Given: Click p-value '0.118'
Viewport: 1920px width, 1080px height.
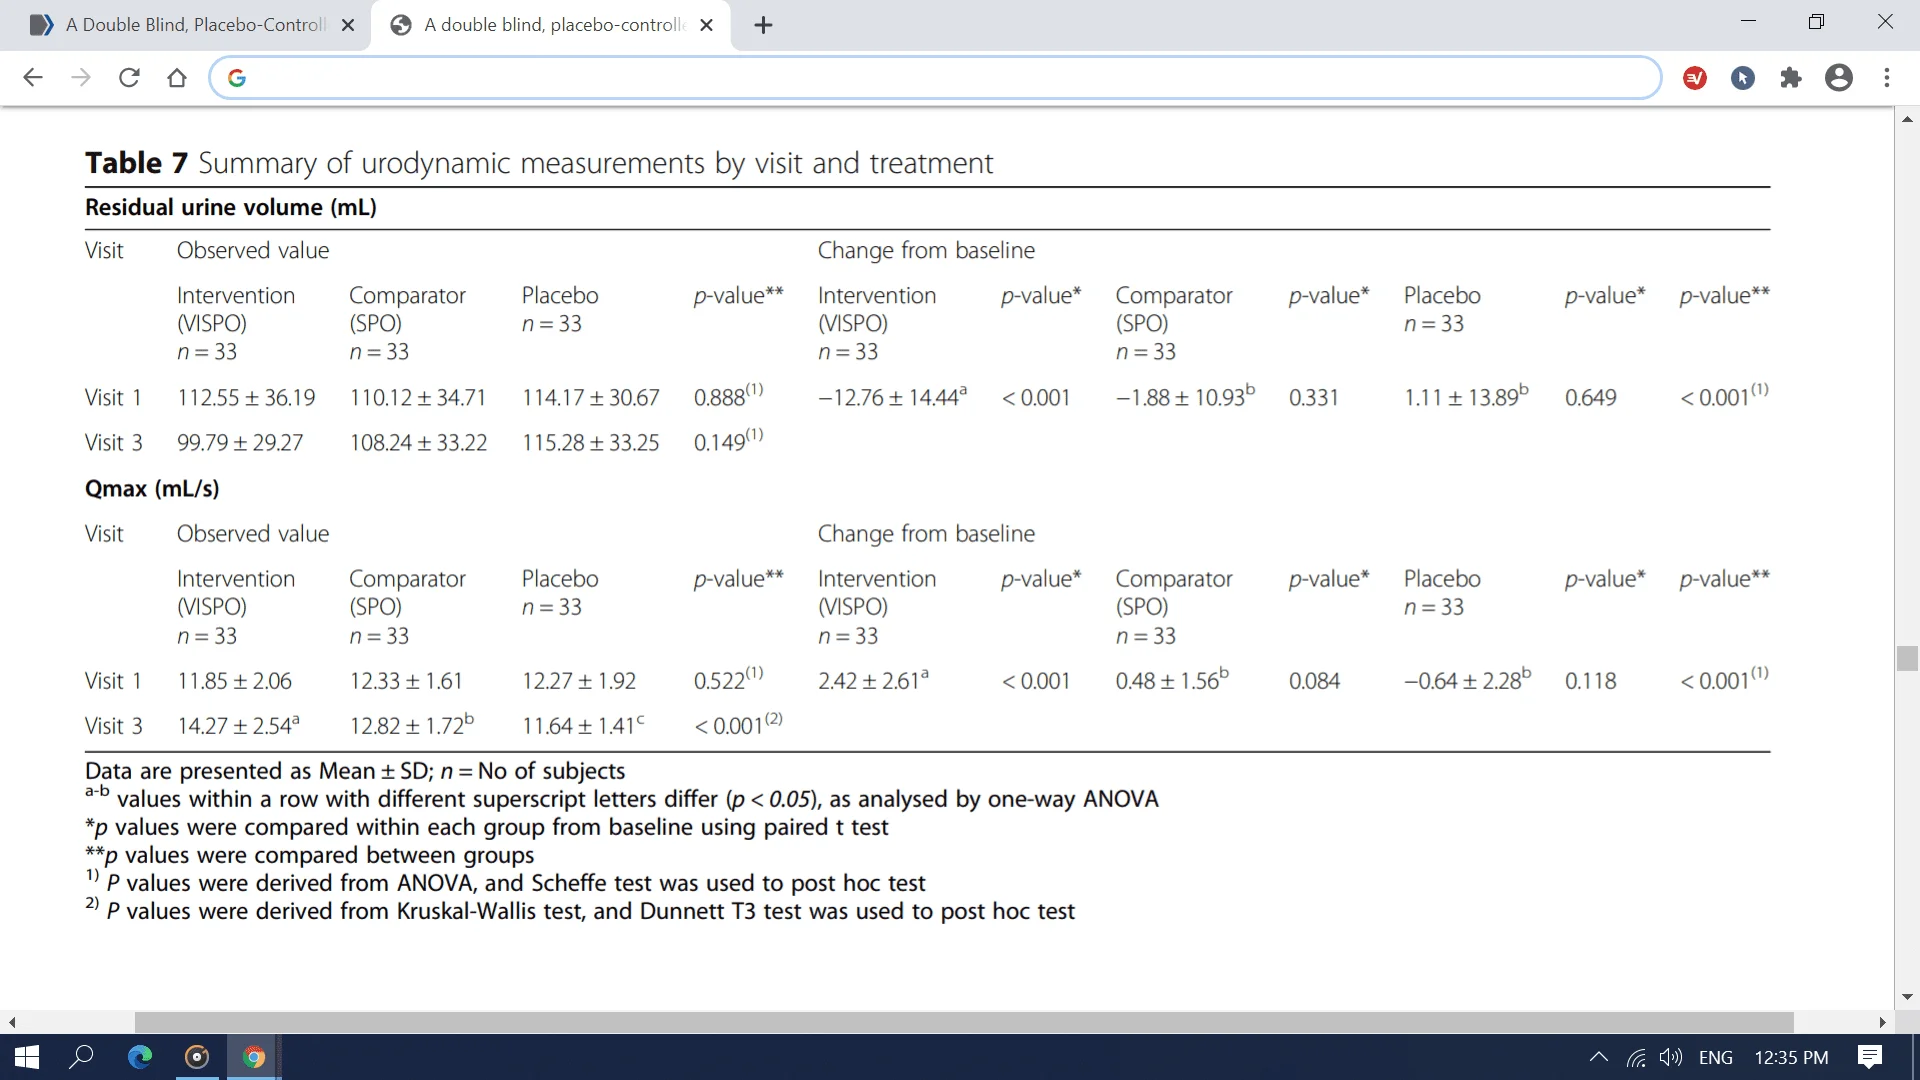Looking at the screenshot, I should [x=1591, y=681].
